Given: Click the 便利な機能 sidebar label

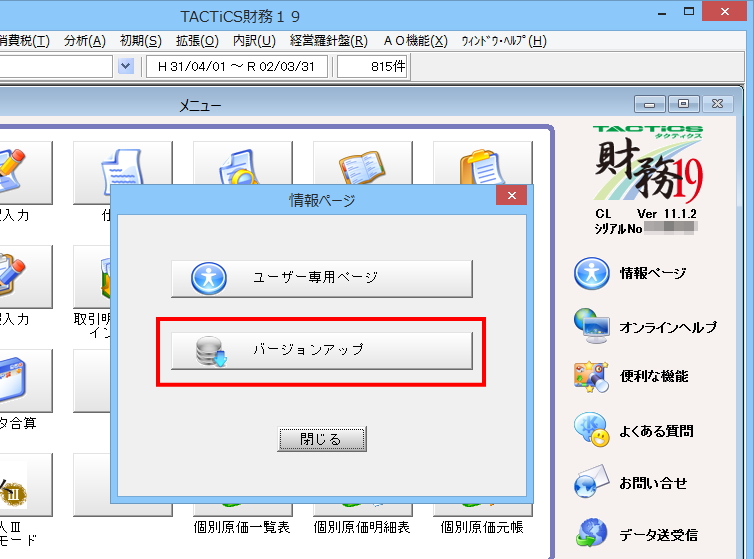Looking at the screenshot, I should coord(654,376).
